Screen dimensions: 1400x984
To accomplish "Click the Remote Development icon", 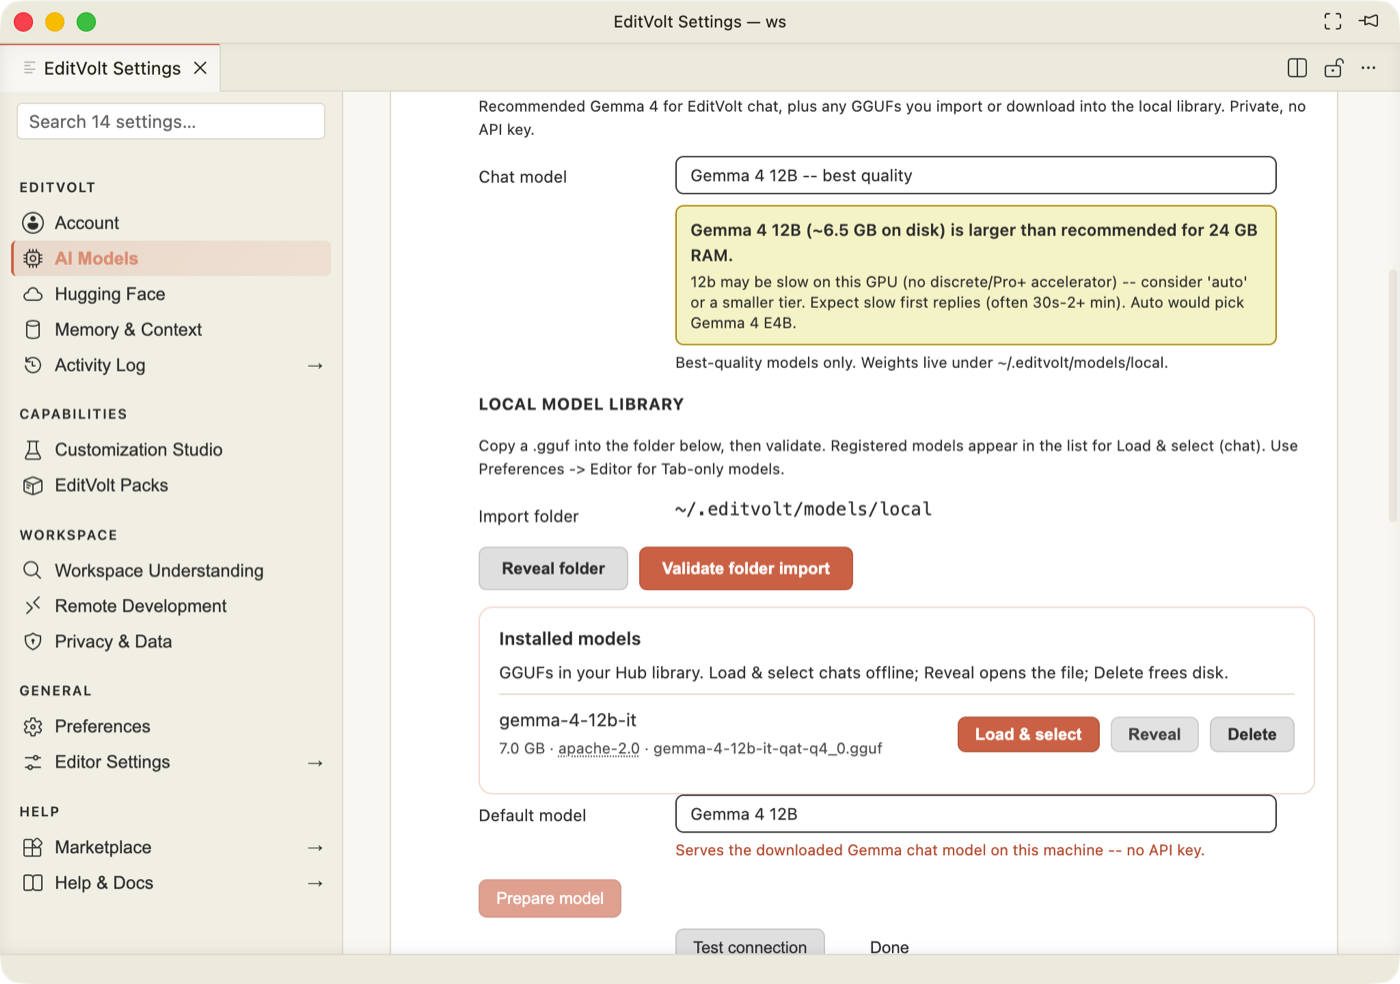I will 33,606.
